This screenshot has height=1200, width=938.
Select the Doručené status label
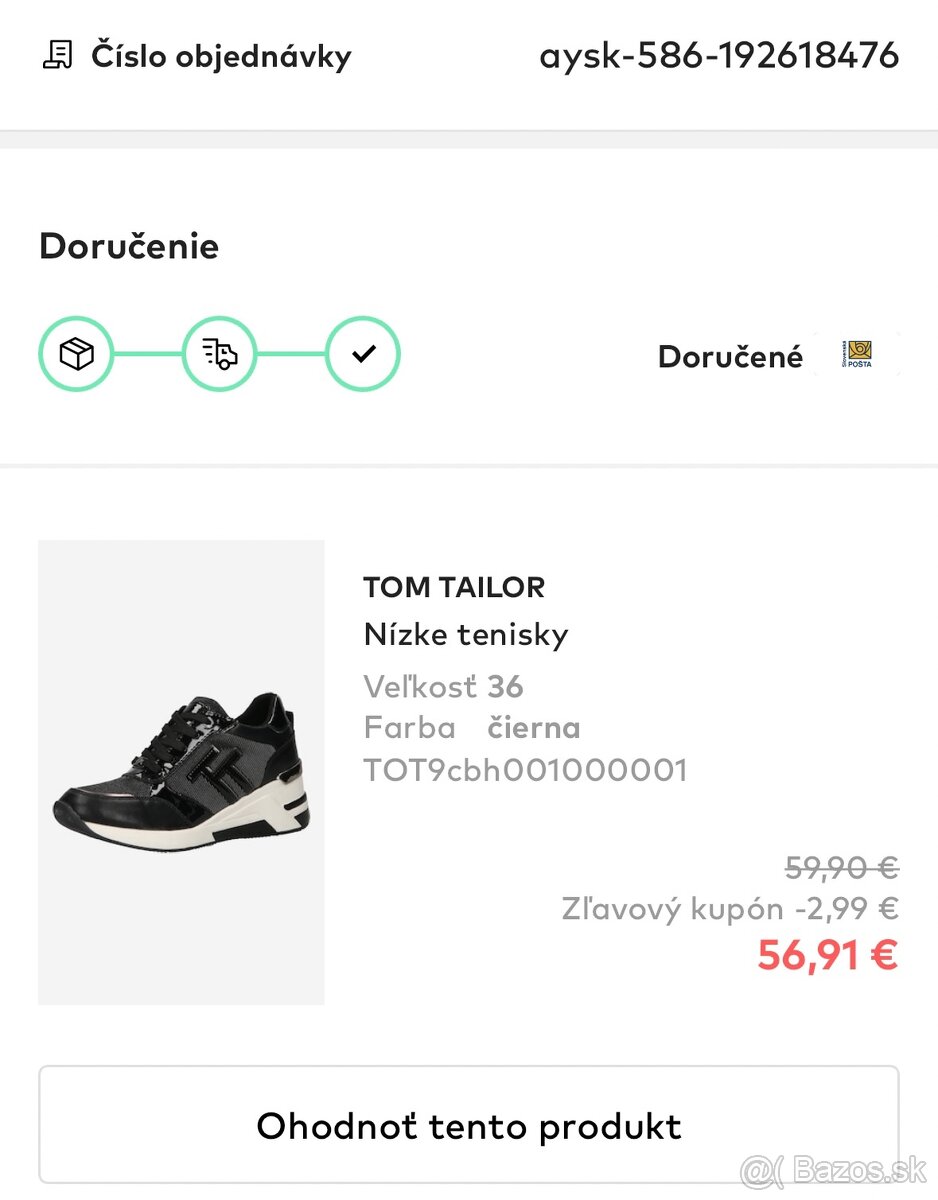click(731, 356)
